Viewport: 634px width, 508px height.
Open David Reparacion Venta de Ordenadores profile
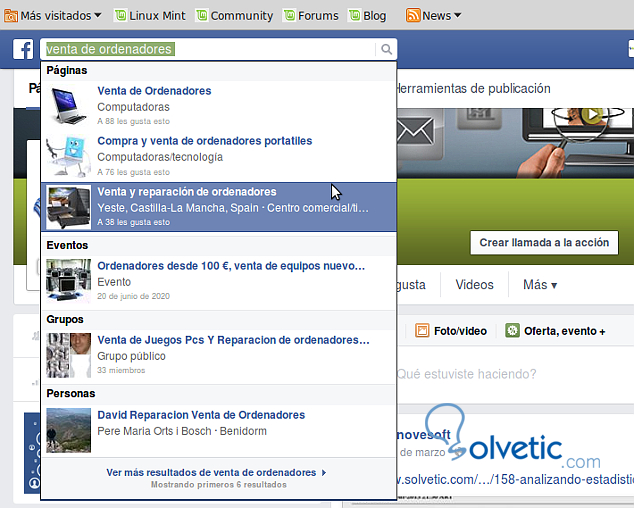click(201, 415)
